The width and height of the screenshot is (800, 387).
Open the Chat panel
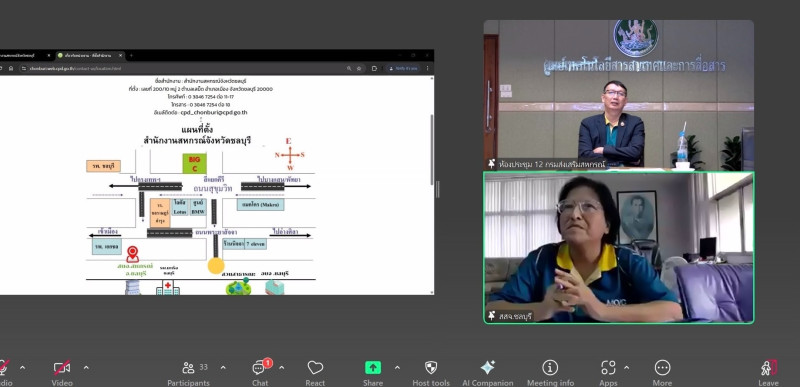(x=260, y=373)
